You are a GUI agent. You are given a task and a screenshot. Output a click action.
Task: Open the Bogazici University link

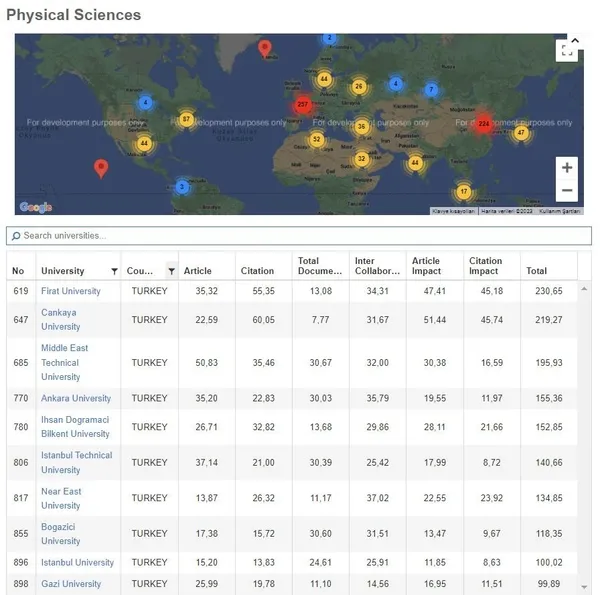[x=60, y=534]
